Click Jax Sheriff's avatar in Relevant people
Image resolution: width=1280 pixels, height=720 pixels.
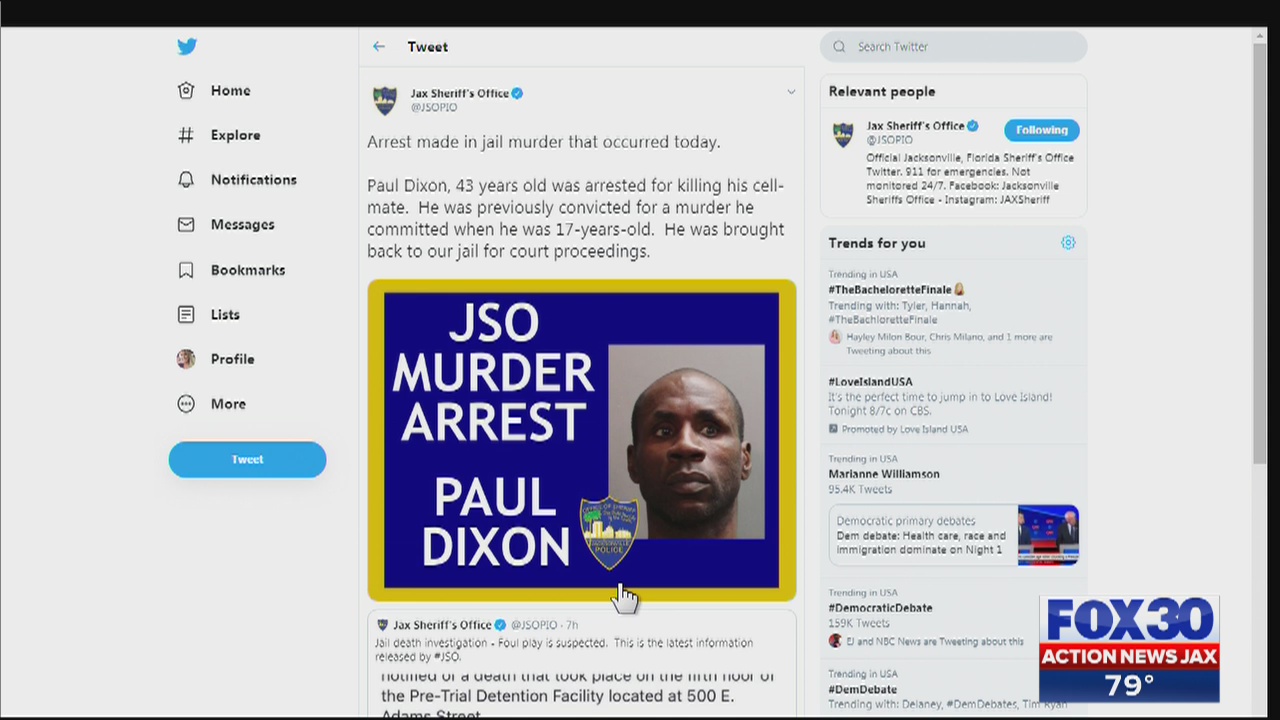click(x=844, y=134)
